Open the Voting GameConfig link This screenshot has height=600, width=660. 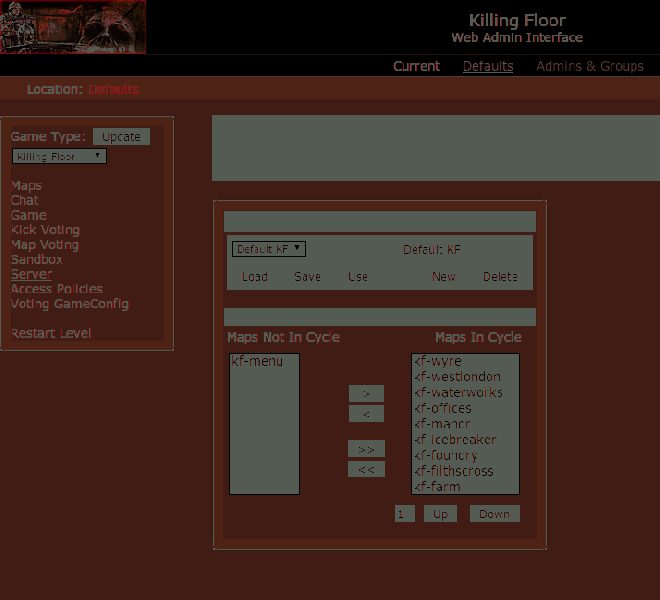pos(70,304)
